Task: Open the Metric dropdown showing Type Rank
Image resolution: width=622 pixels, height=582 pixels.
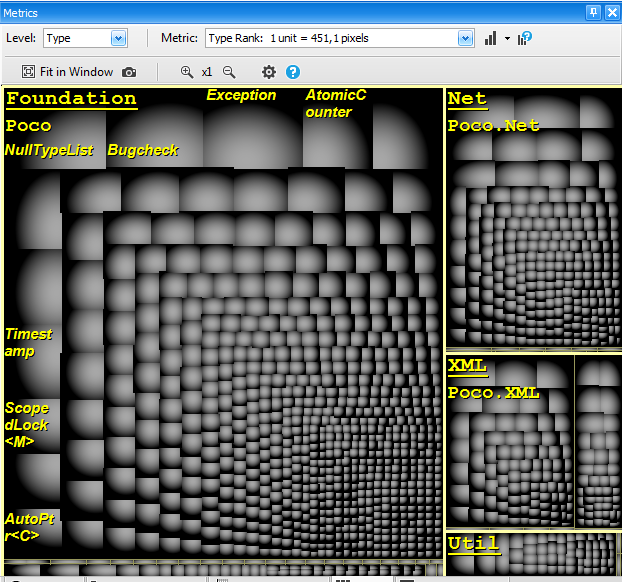Action: pos(340,38)
